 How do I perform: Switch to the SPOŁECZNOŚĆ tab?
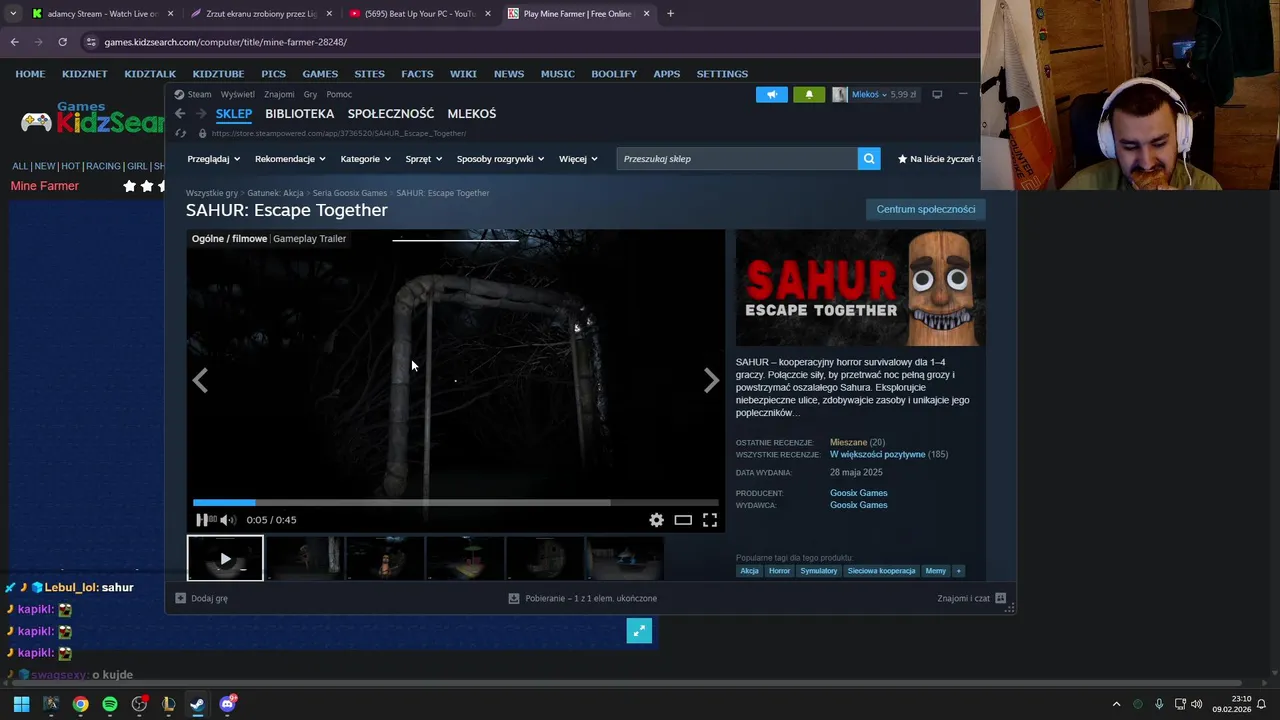(x=391, y=114)
